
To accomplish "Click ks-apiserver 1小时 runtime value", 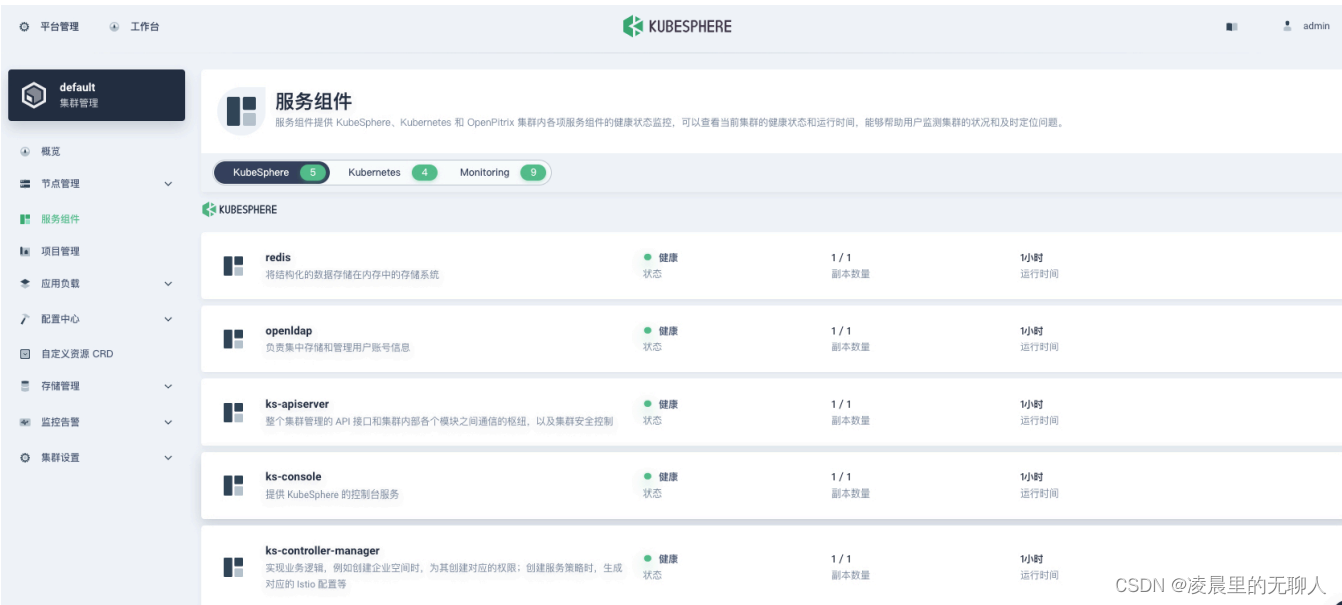I will [1031, 405].
